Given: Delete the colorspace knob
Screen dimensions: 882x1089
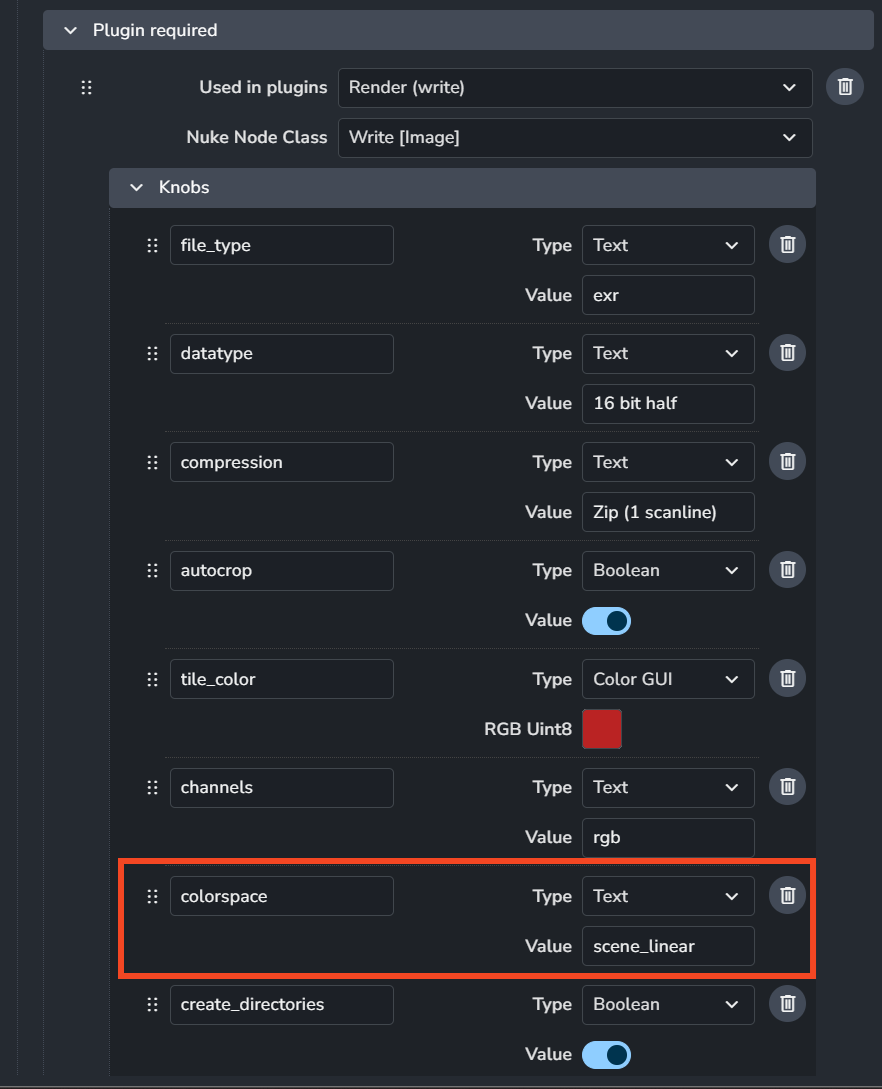Looking at the screenshot, I should coord(787,895).
